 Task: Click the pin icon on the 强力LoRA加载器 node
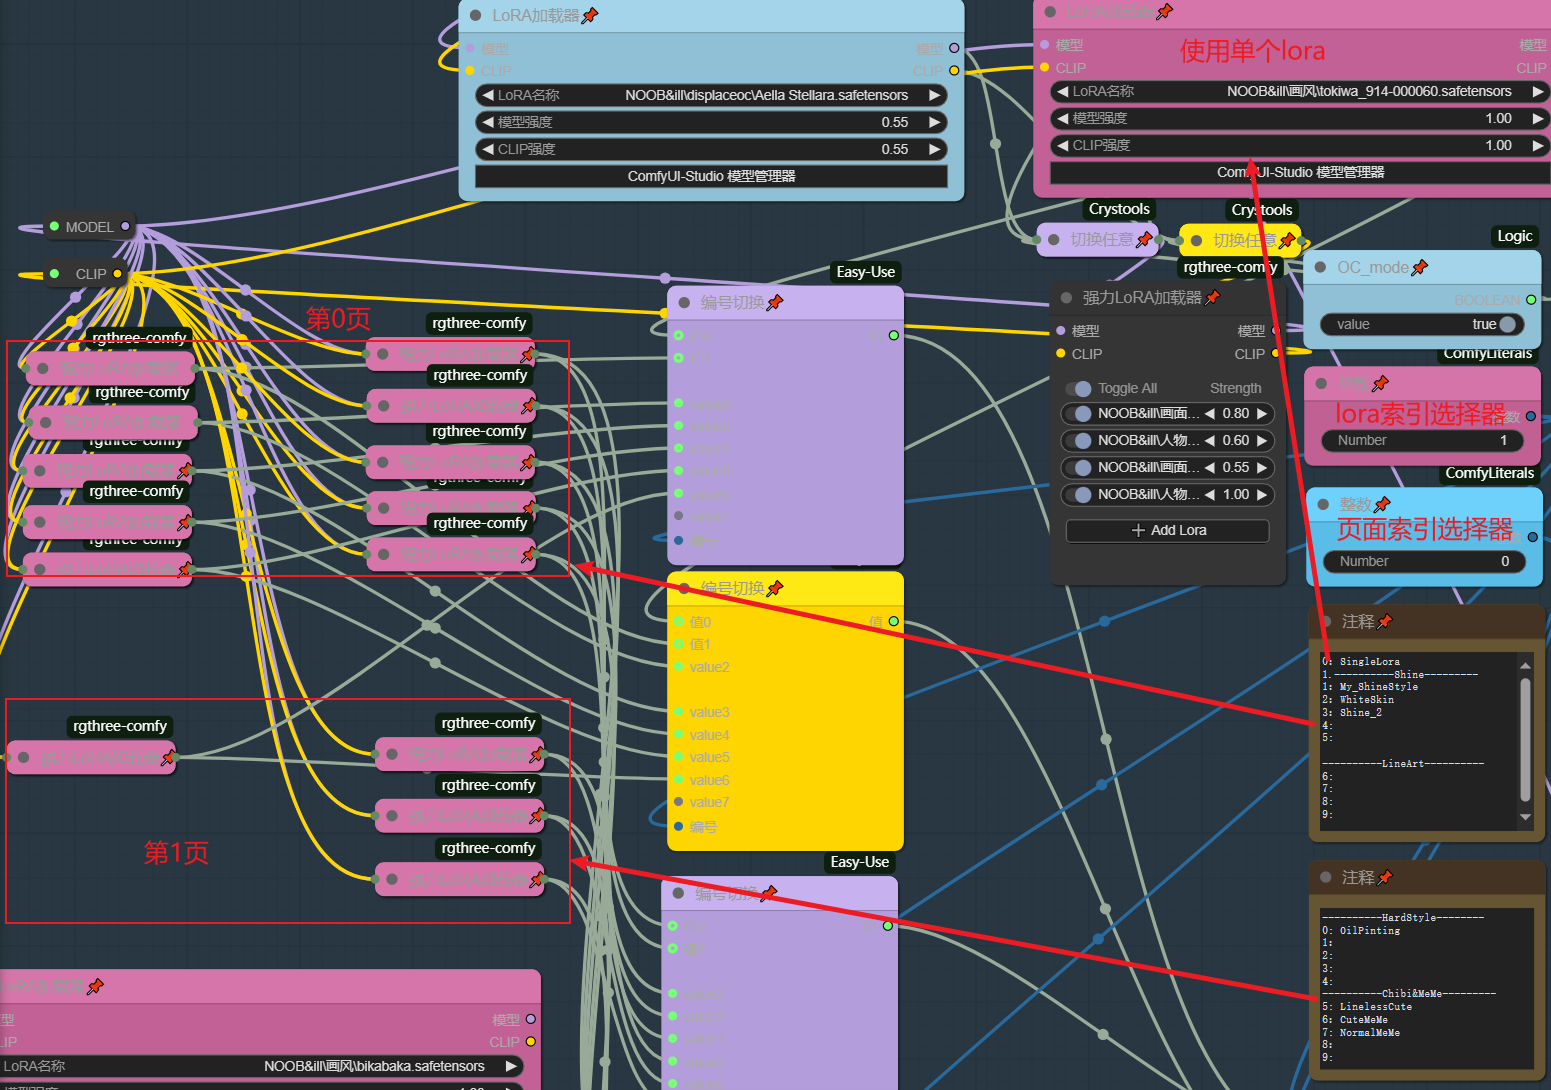pos(1213,297)
